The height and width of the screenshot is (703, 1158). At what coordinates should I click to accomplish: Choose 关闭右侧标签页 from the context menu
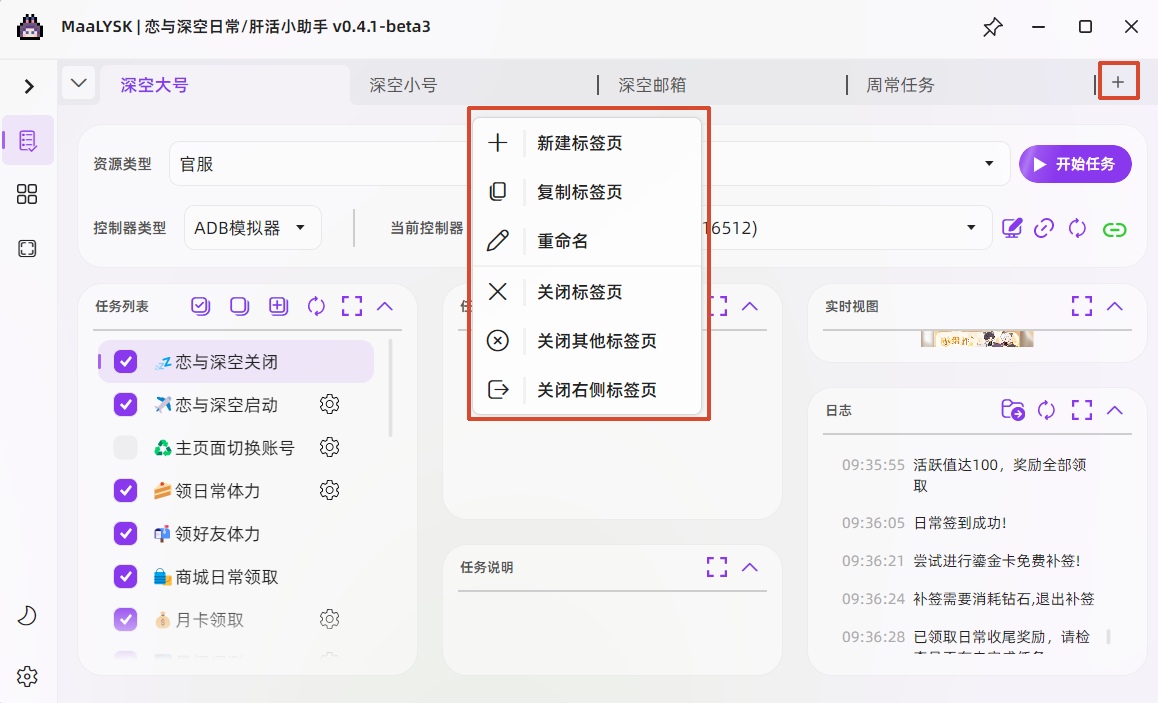pyautogui.click(x=586, y=389)
